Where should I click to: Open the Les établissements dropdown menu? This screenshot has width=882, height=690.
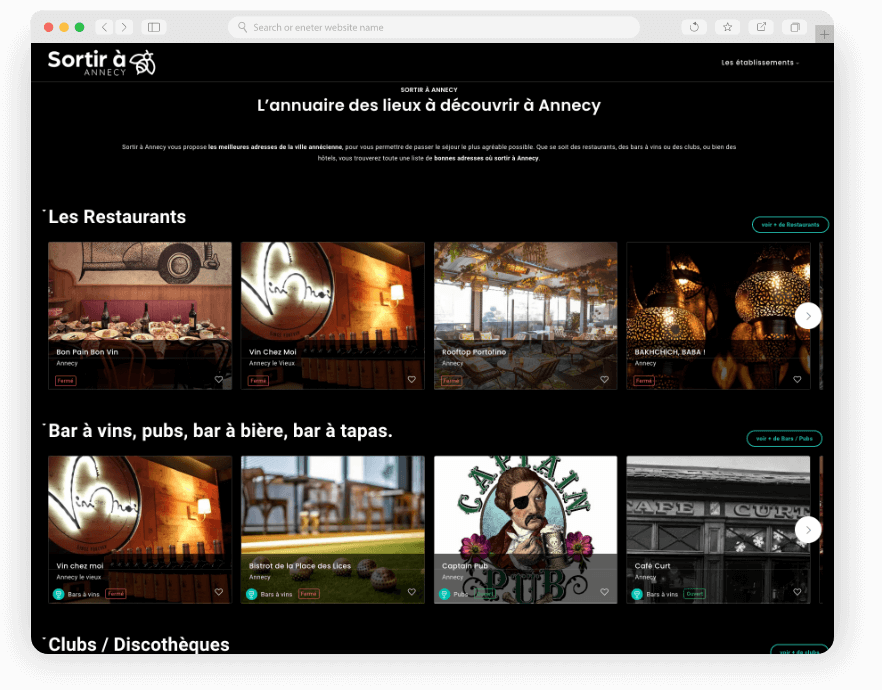click(760, 62)
